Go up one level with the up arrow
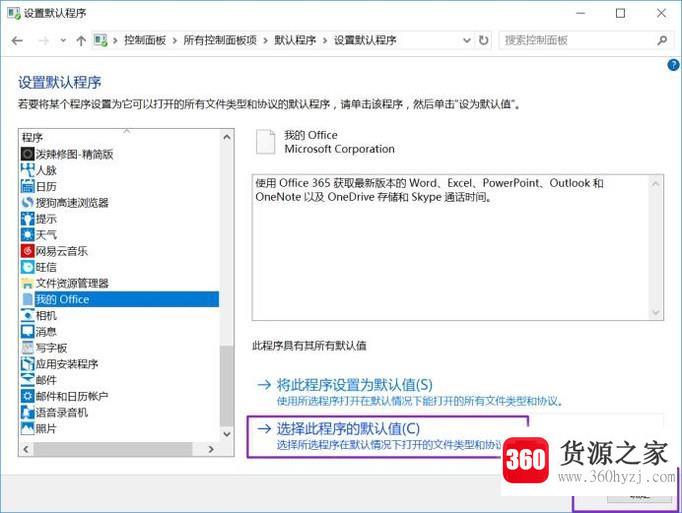The image size is (682, 513). 81,41
